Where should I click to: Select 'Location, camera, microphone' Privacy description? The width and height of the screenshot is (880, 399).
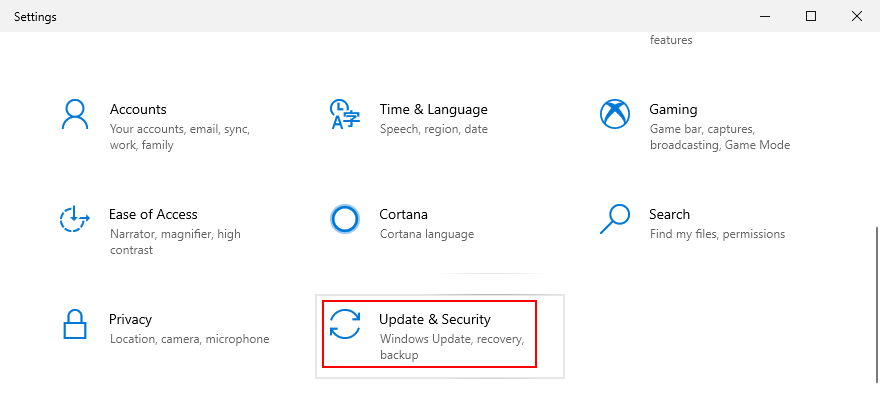coord(190,339)
